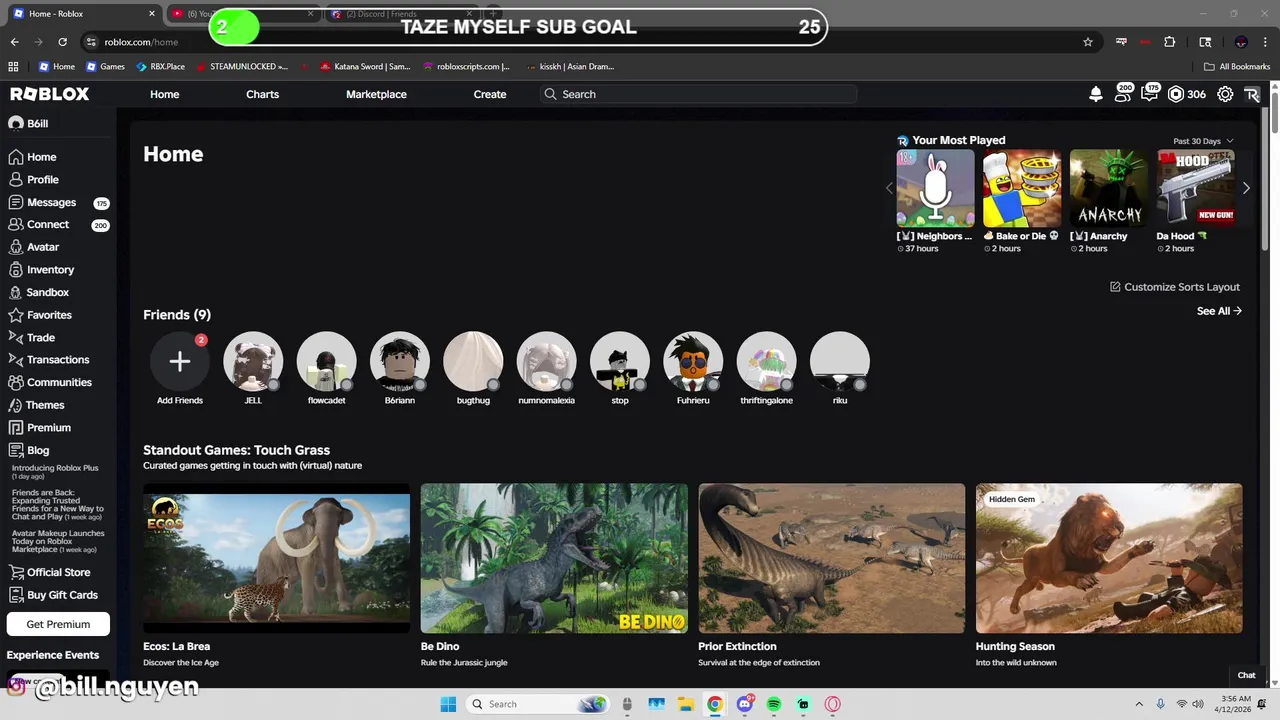Open Inventory in the sidebar
This screenshot has width=1280, height=720.
50,270
